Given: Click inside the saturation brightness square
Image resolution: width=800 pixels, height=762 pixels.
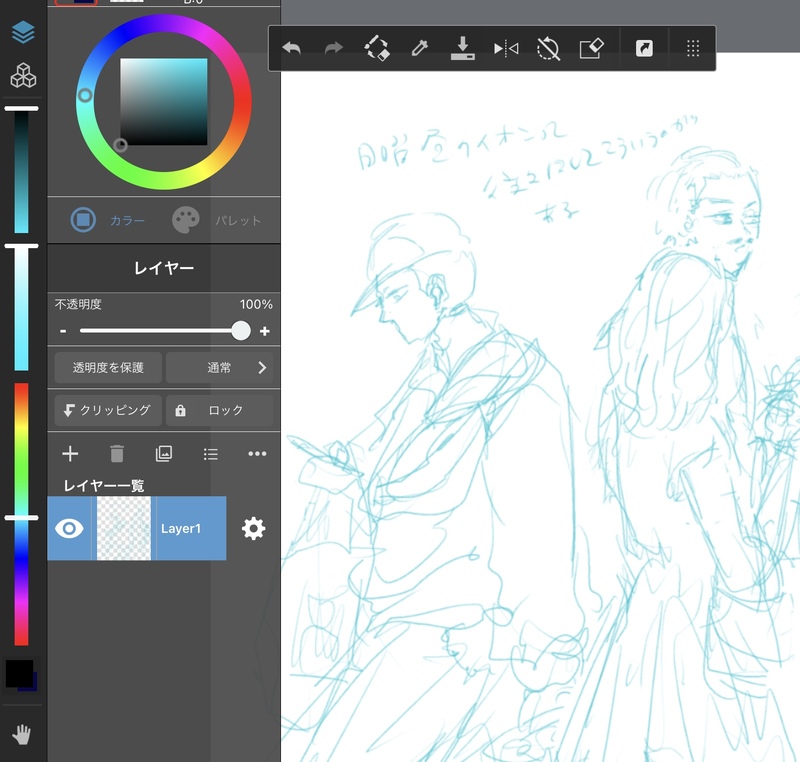Looking at the screenshot, I should click(x=164, y=102).
